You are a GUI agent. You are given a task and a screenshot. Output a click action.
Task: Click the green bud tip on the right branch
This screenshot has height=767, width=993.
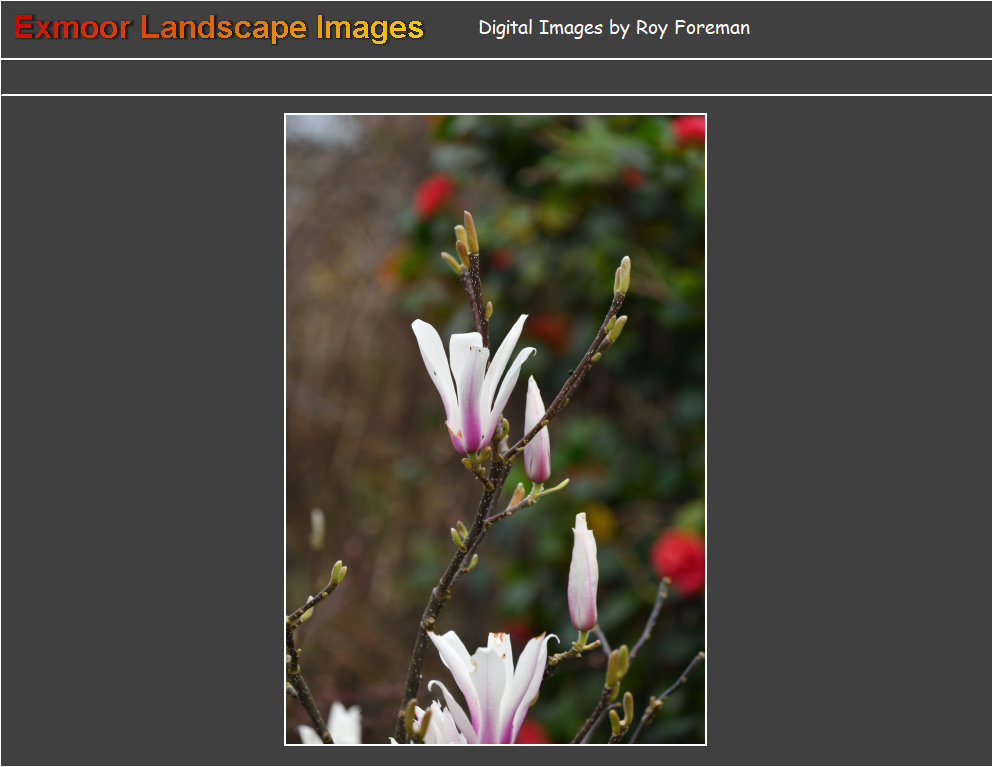[x=622, y=275]
